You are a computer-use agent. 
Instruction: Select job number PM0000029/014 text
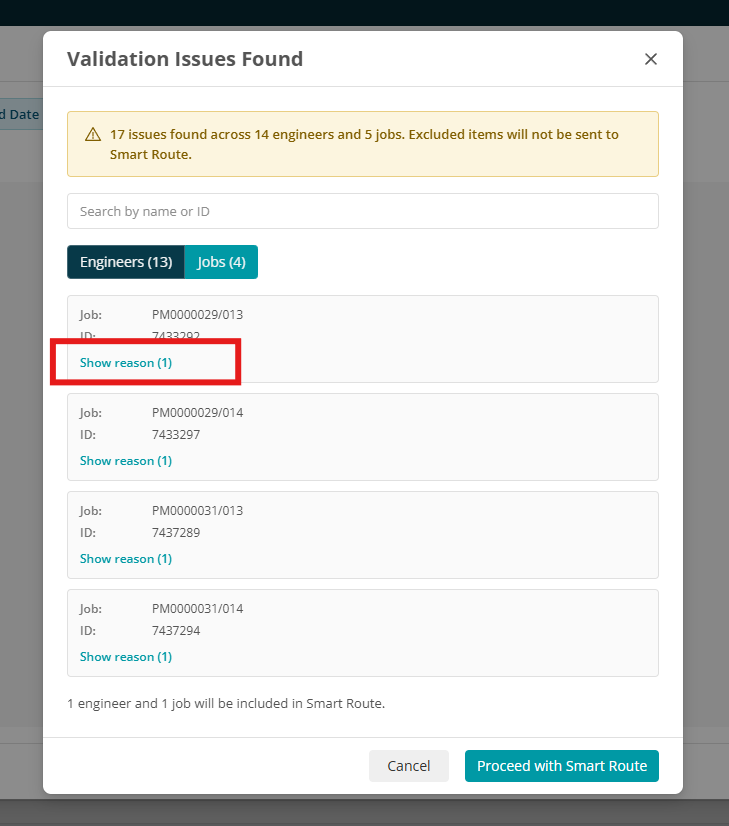[198, 412]
